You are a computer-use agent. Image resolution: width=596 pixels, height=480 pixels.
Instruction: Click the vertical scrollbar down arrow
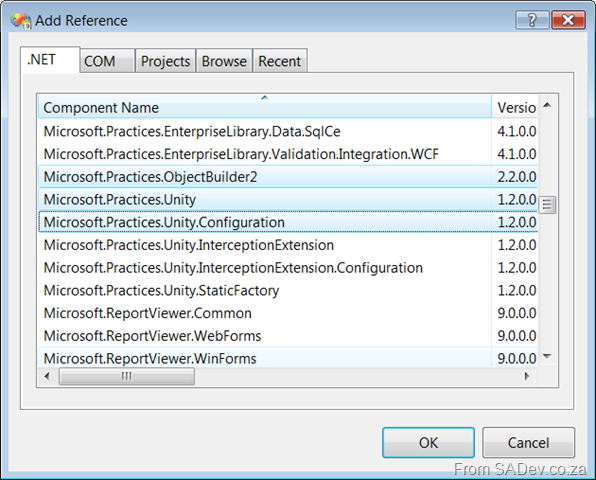[547, 356]
